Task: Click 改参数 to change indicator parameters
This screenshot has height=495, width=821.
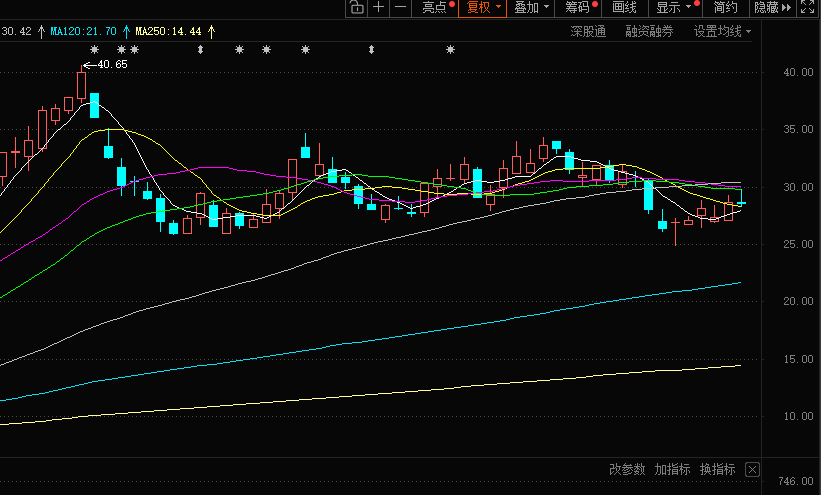Action: [627, 469]
